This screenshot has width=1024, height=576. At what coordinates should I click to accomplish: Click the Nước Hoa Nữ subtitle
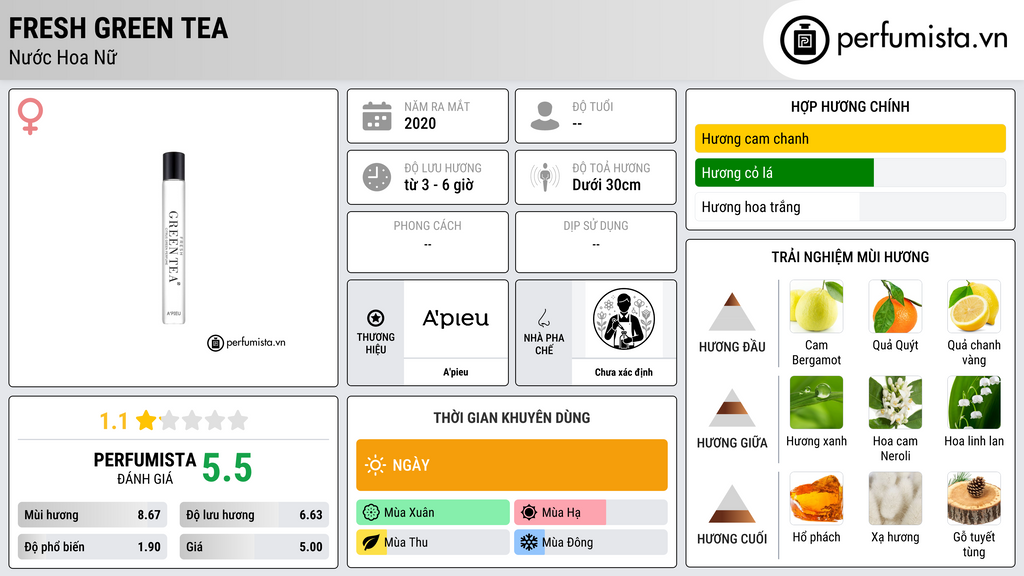[63, 57]
